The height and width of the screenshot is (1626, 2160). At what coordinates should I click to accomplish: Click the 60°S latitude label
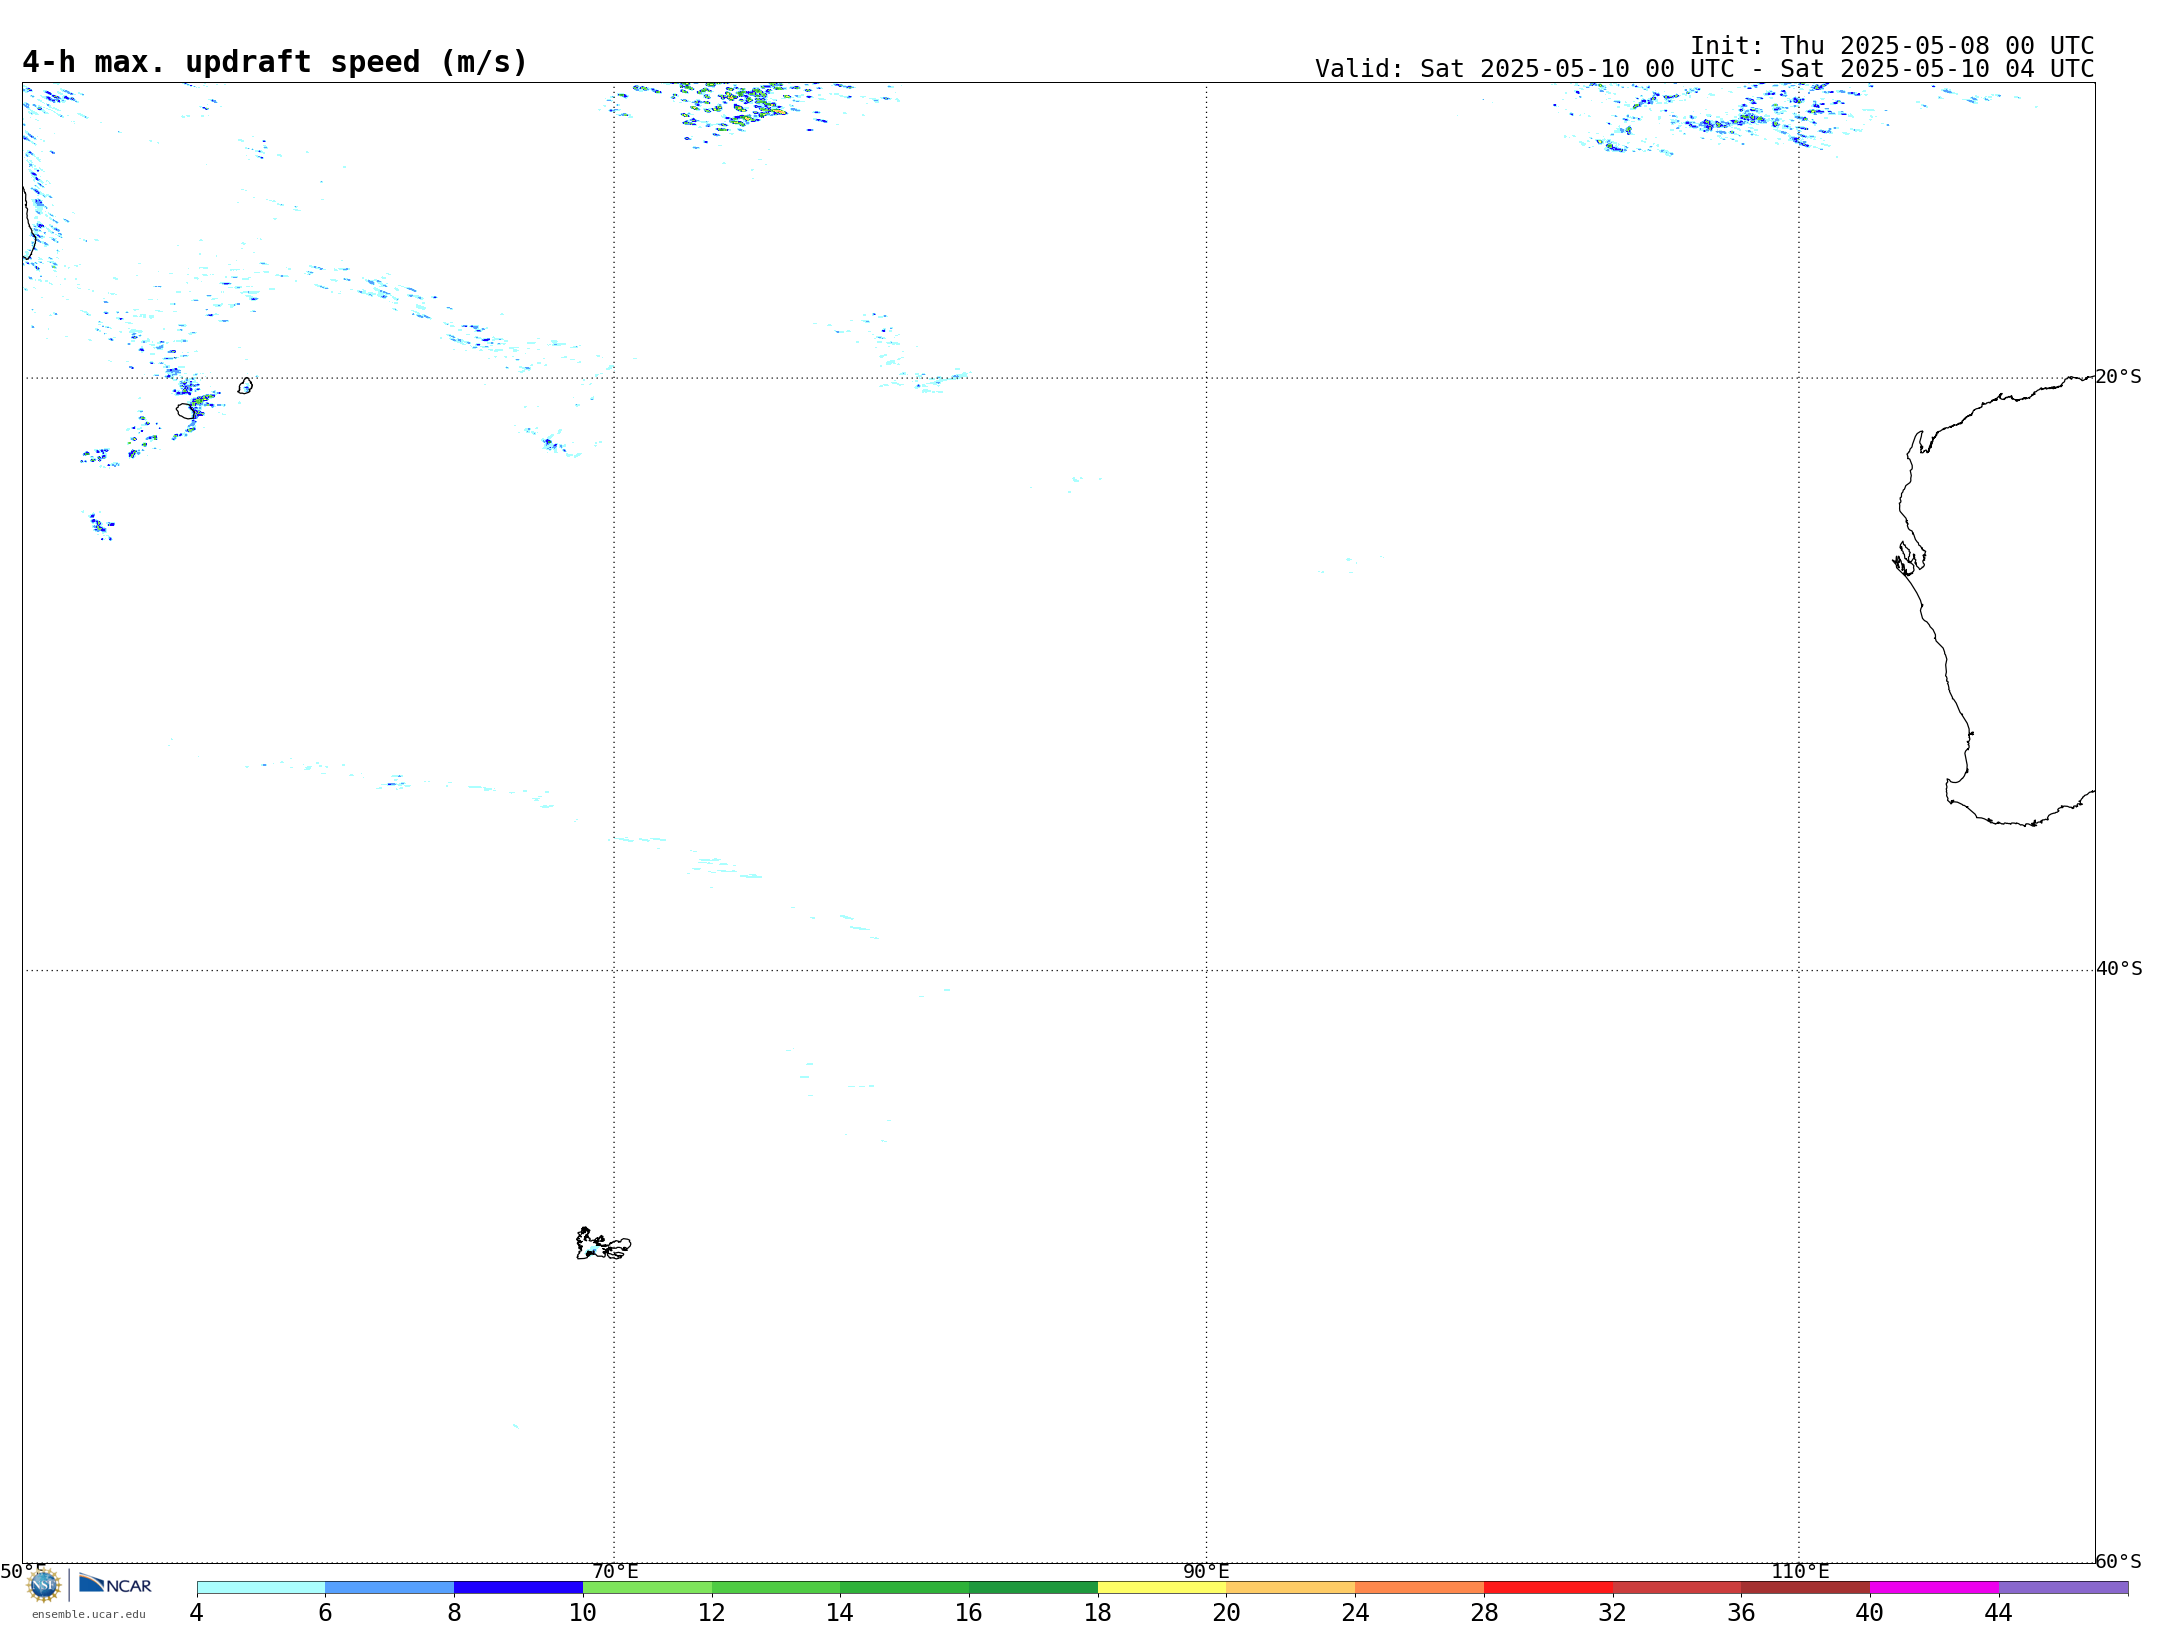click(x=2119, y=1561)
